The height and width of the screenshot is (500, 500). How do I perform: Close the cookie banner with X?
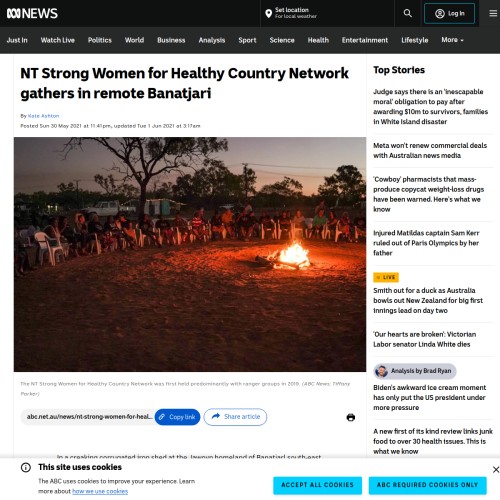[x=496, y=469]
